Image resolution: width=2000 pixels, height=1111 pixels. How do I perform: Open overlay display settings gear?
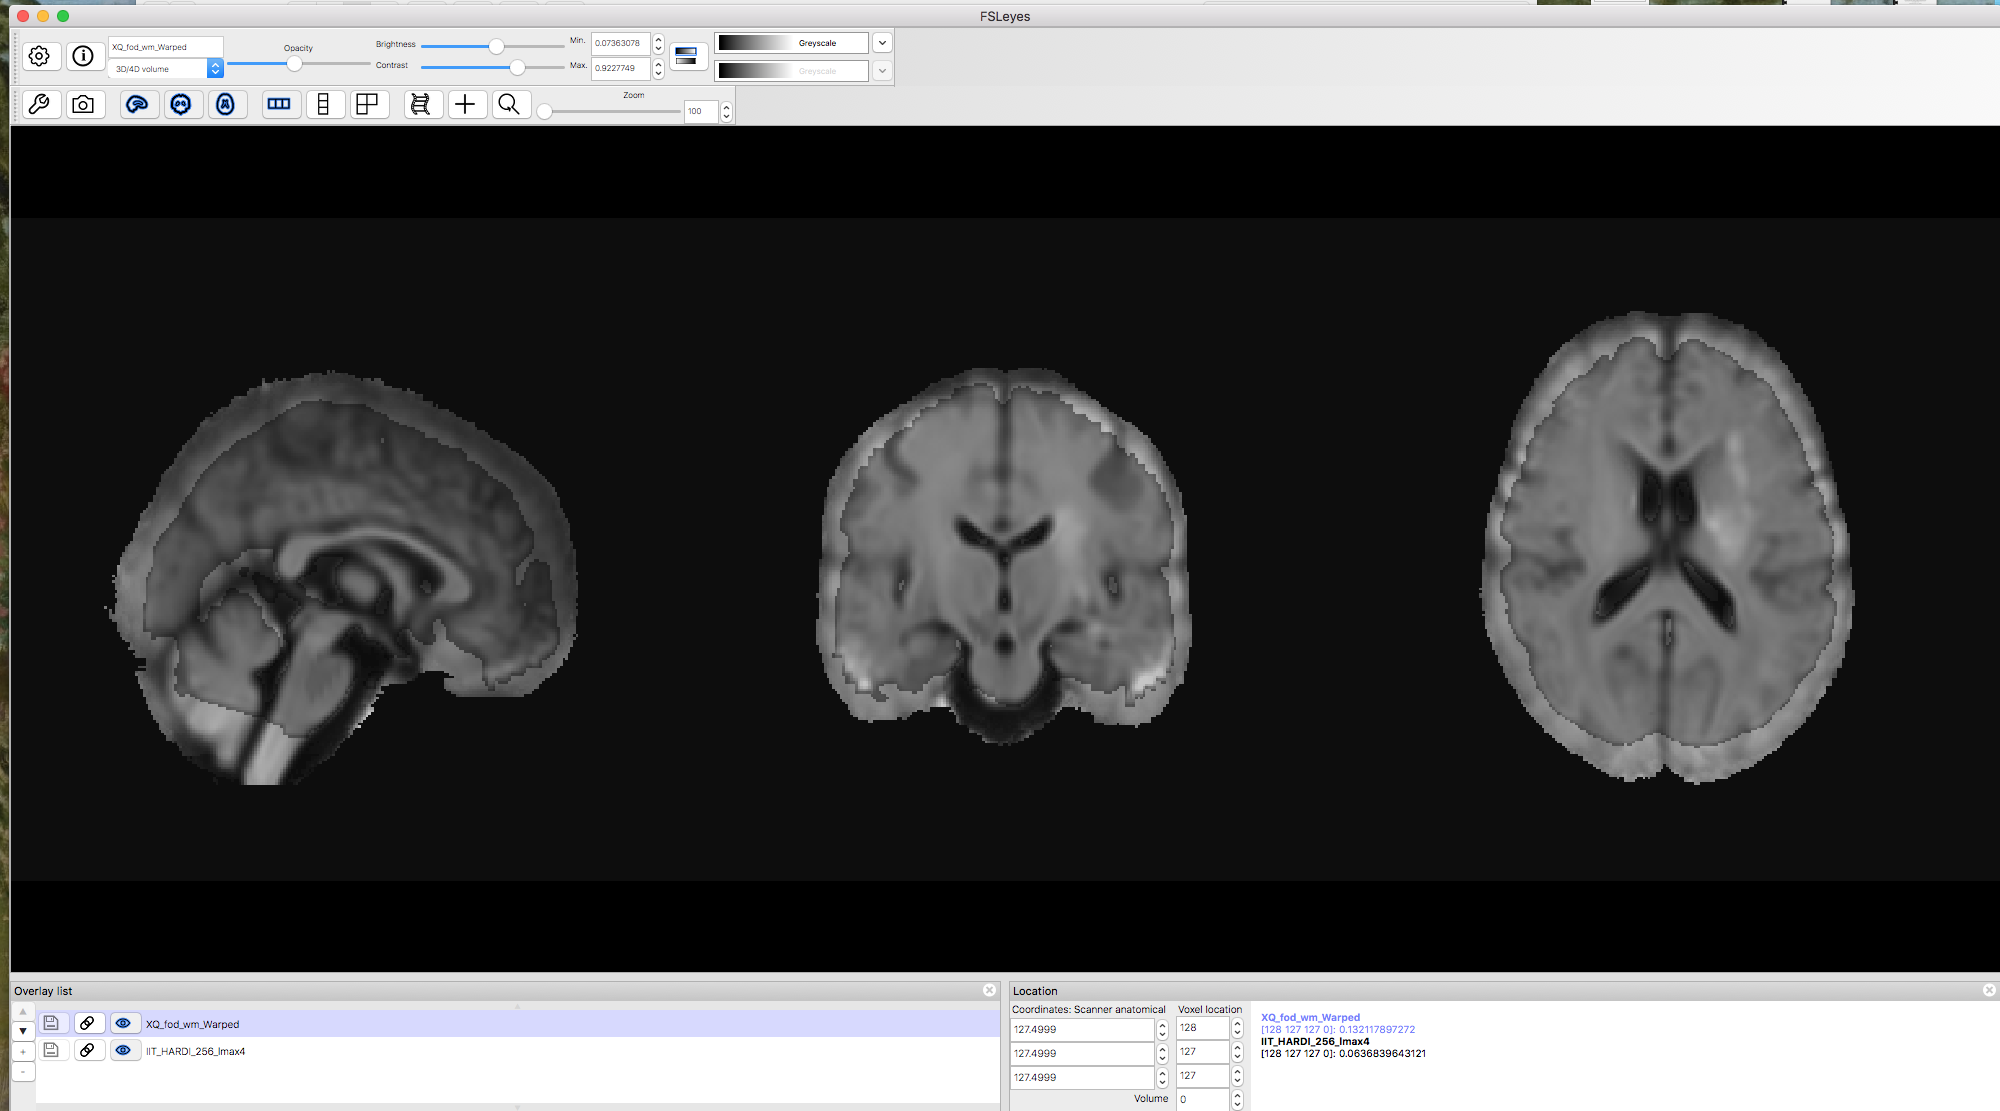pos(40,57)
